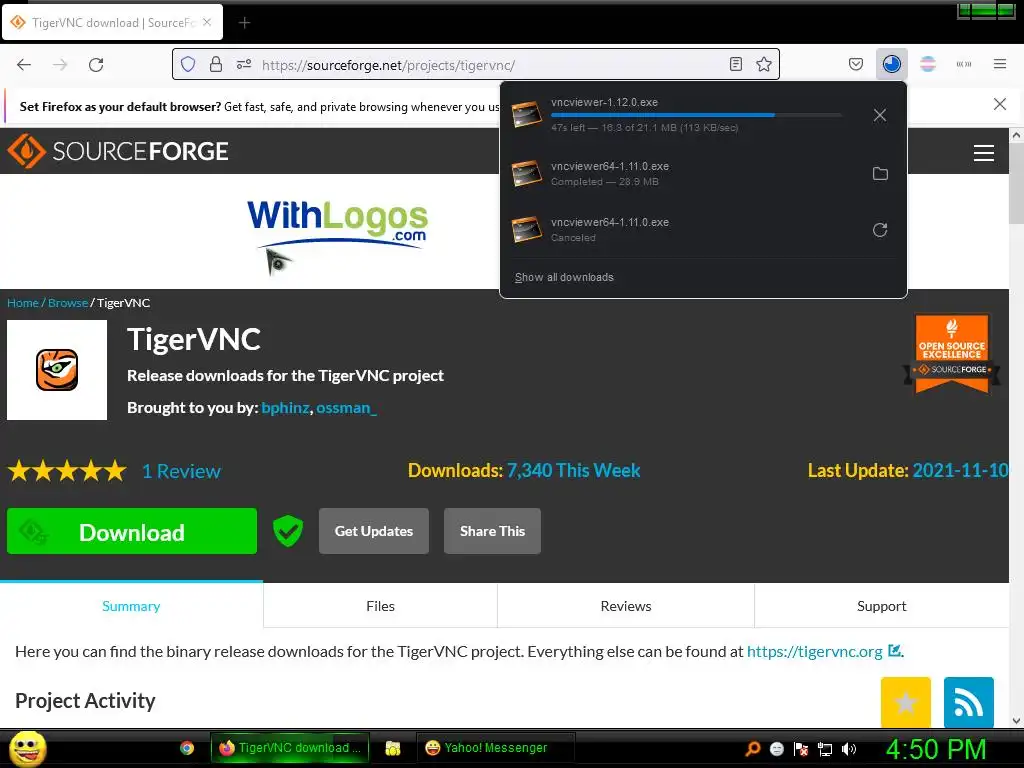Bookmark this page with the star icon
The width and height of the screenshot is (1024, 768).
point(763,64)
